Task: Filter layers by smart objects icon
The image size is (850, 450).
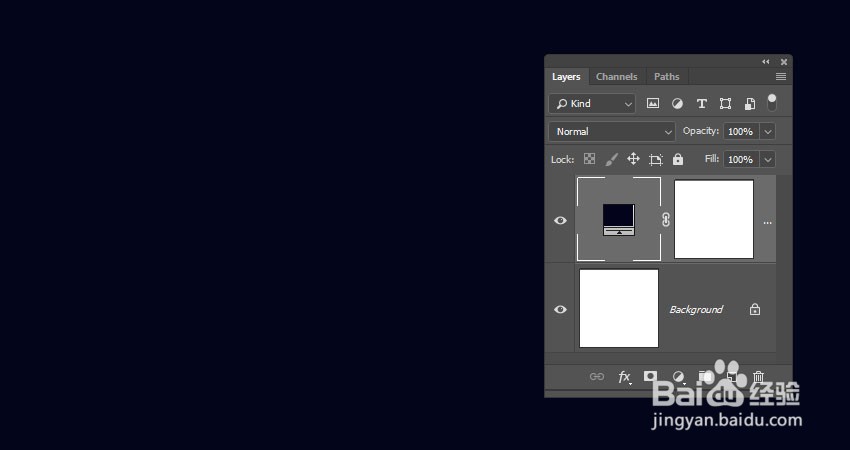Action: click(750, 104)
